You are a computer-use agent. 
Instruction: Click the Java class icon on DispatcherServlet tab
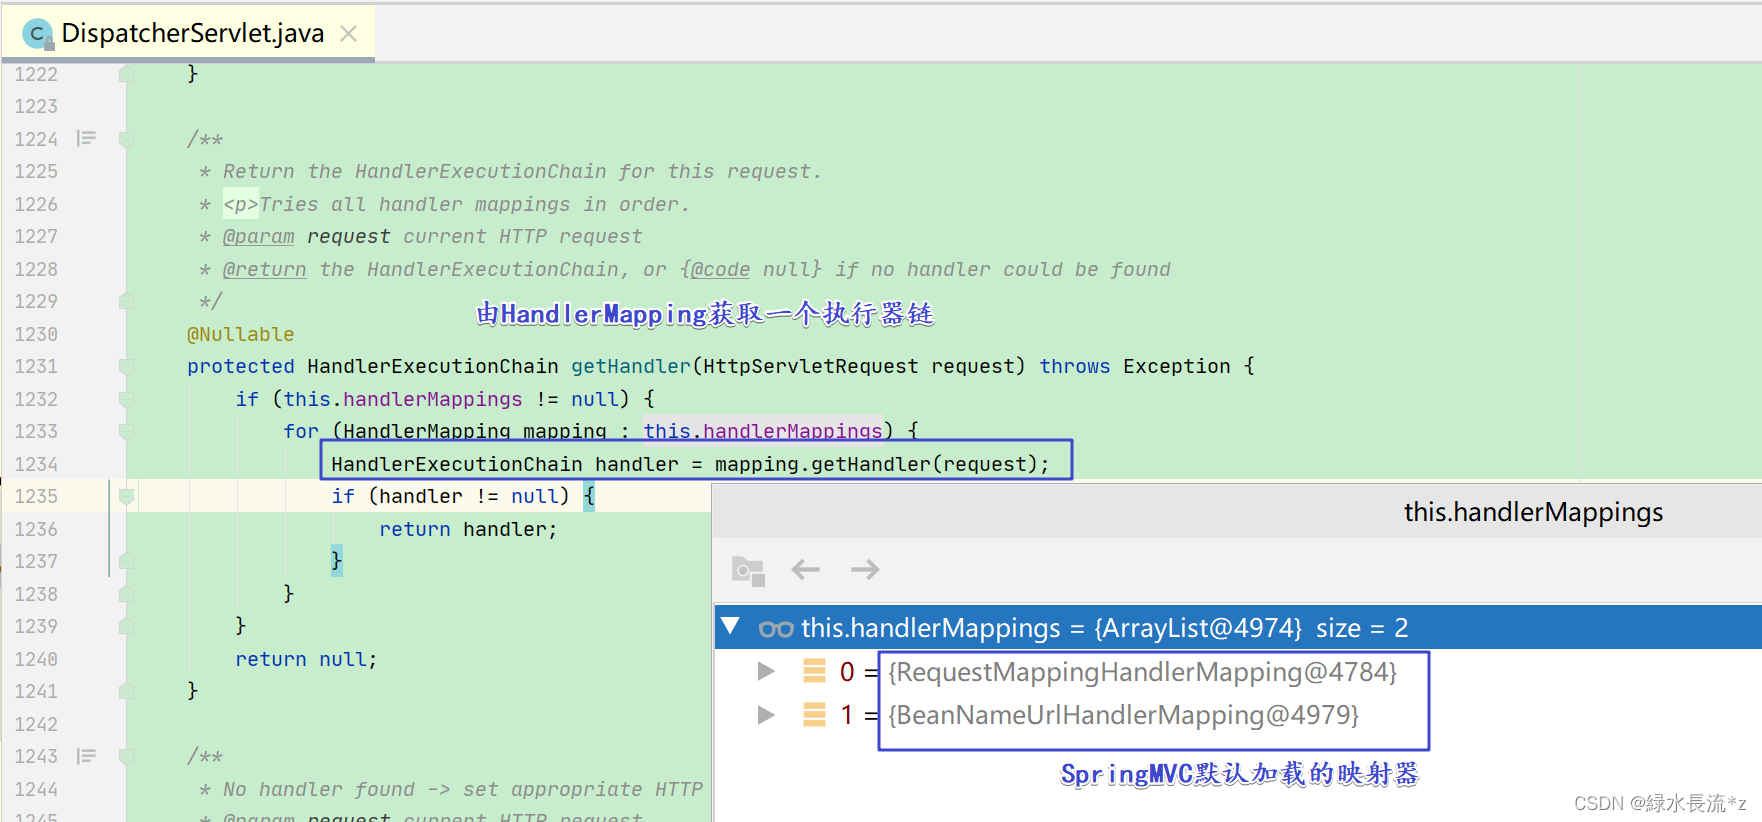click(37, 34)
